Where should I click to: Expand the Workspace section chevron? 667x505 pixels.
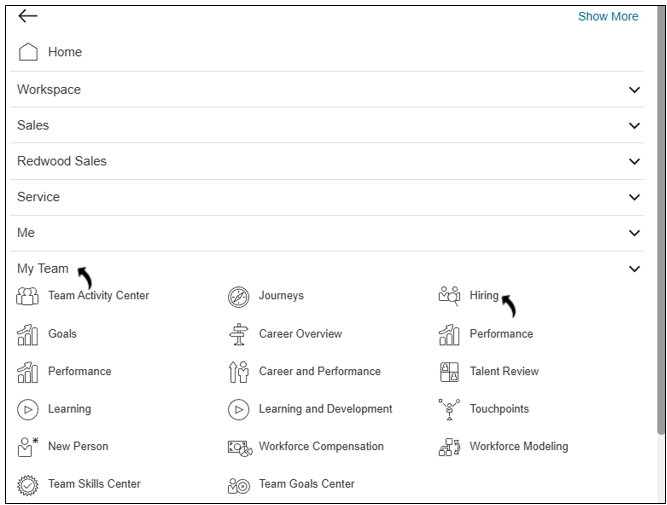[634, 90]
